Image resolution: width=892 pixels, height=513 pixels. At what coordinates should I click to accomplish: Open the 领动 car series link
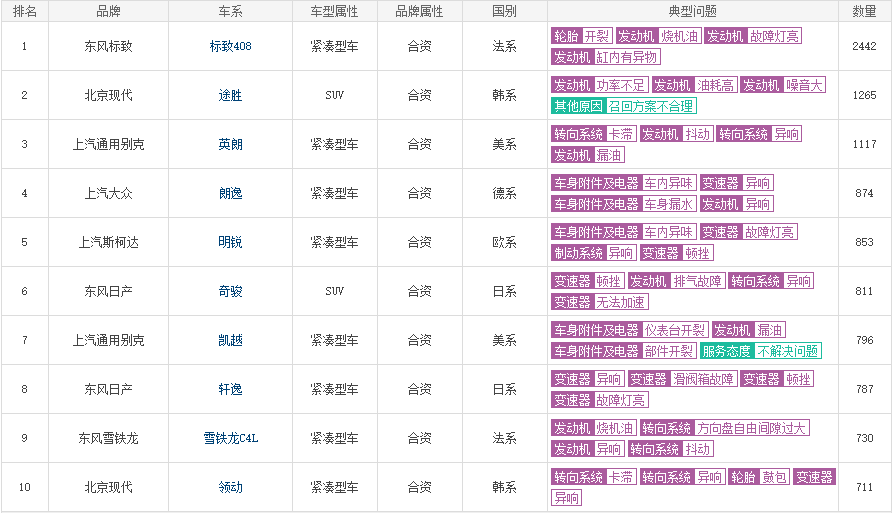tap(230, 486)
